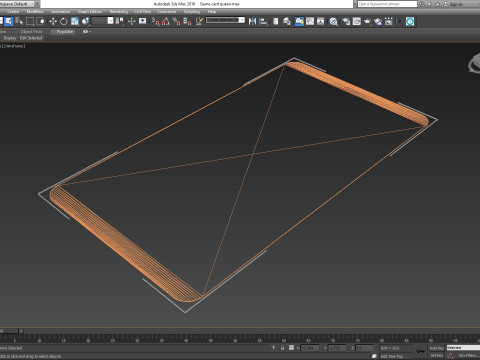The image size is (480, 360).
Task: Open Create Selection Set dropdown
Action: pos(226,20)
